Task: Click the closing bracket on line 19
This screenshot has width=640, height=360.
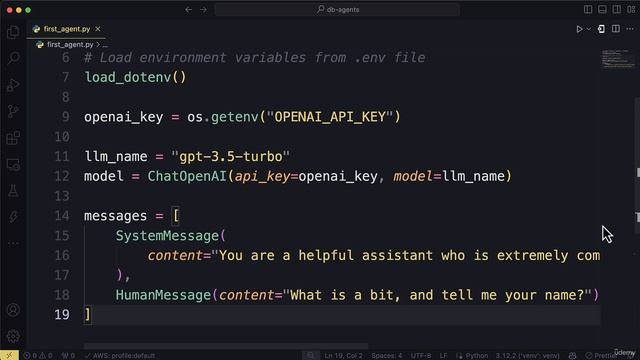Action: (x=87, y=315)
